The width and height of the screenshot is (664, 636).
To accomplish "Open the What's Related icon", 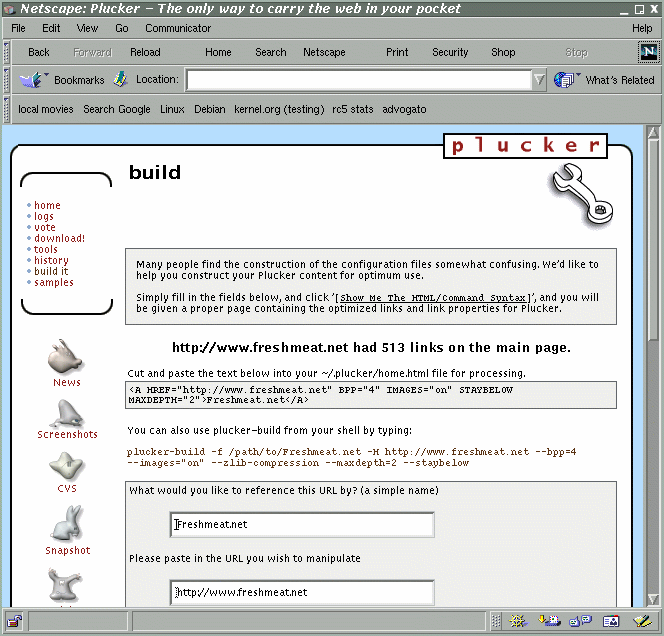I will (566, 80).
